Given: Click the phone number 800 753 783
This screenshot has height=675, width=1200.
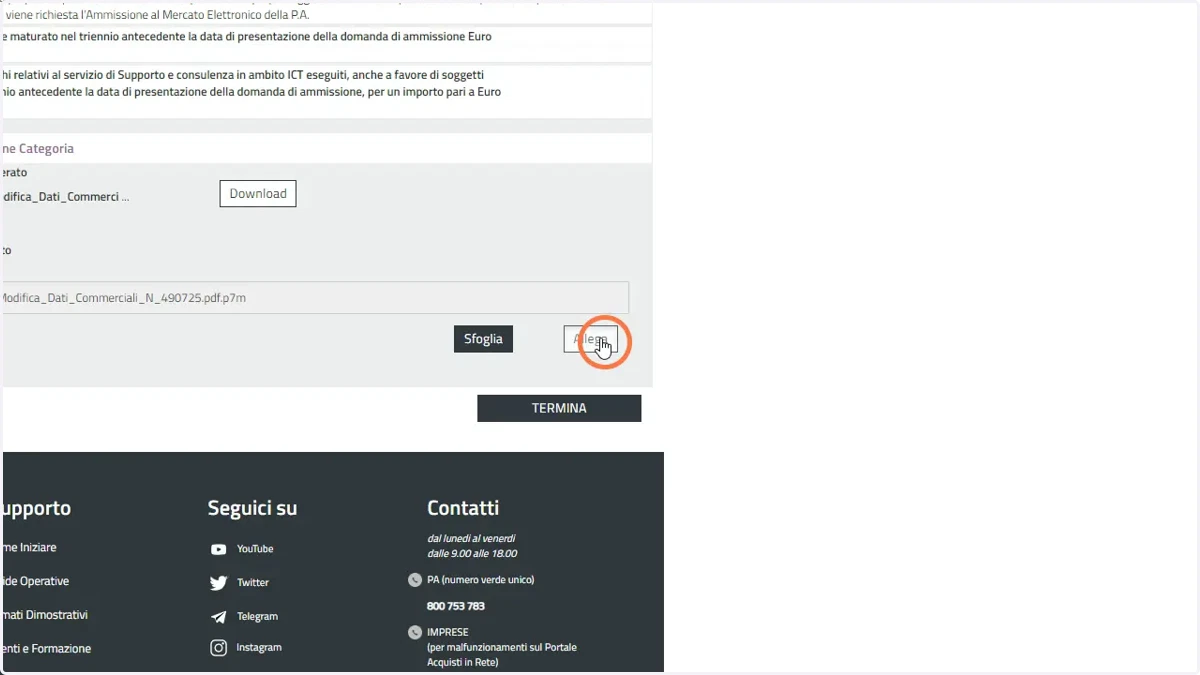Looking at the screenshot, I should point(456,606).
